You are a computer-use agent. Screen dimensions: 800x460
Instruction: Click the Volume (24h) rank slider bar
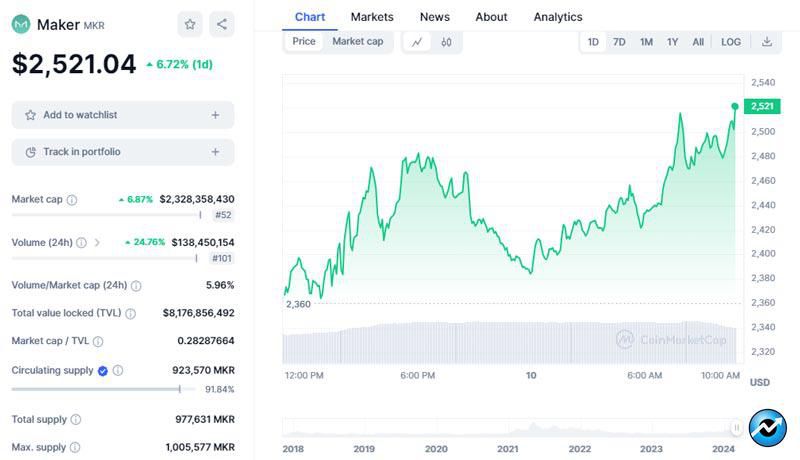(x=105, y=258)
